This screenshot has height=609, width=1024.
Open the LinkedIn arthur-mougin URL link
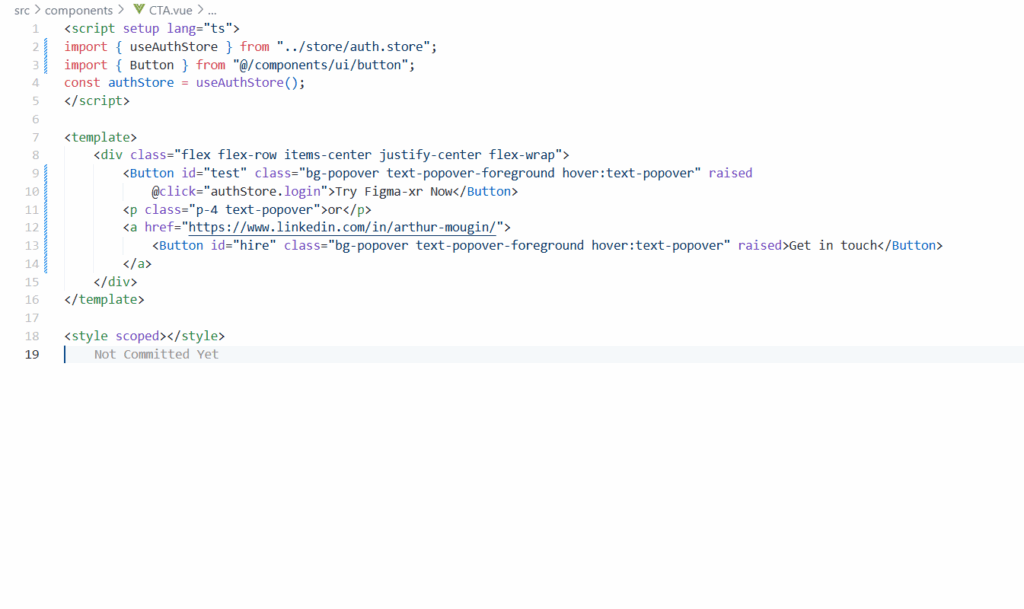coord(342,227)
